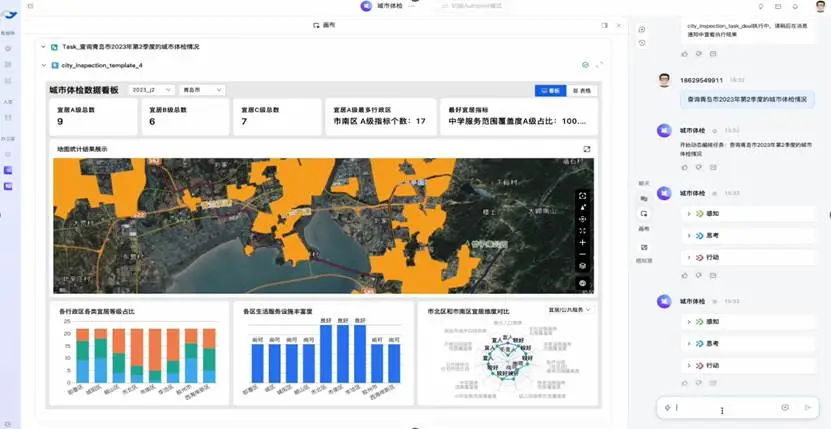
Task: Zoom out on the map with minus button
Action: 583,254
